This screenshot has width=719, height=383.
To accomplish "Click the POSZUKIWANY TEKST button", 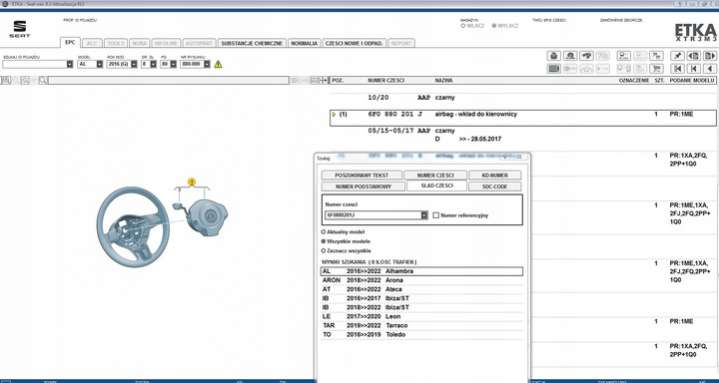I will (362, 175).
